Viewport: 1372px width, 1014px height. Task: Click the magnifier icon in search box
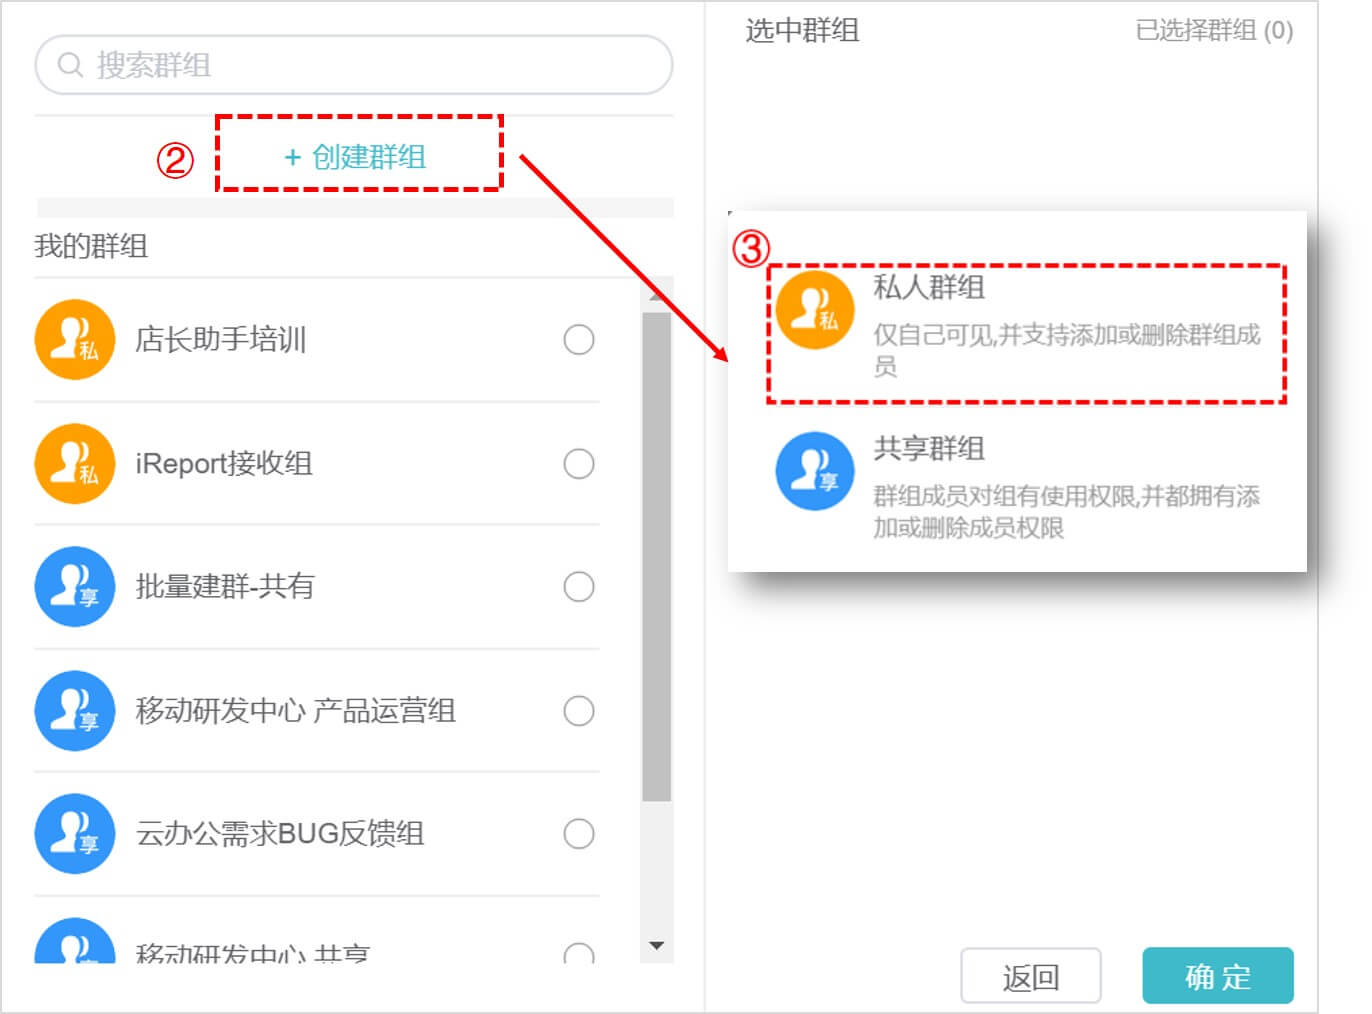70,65
